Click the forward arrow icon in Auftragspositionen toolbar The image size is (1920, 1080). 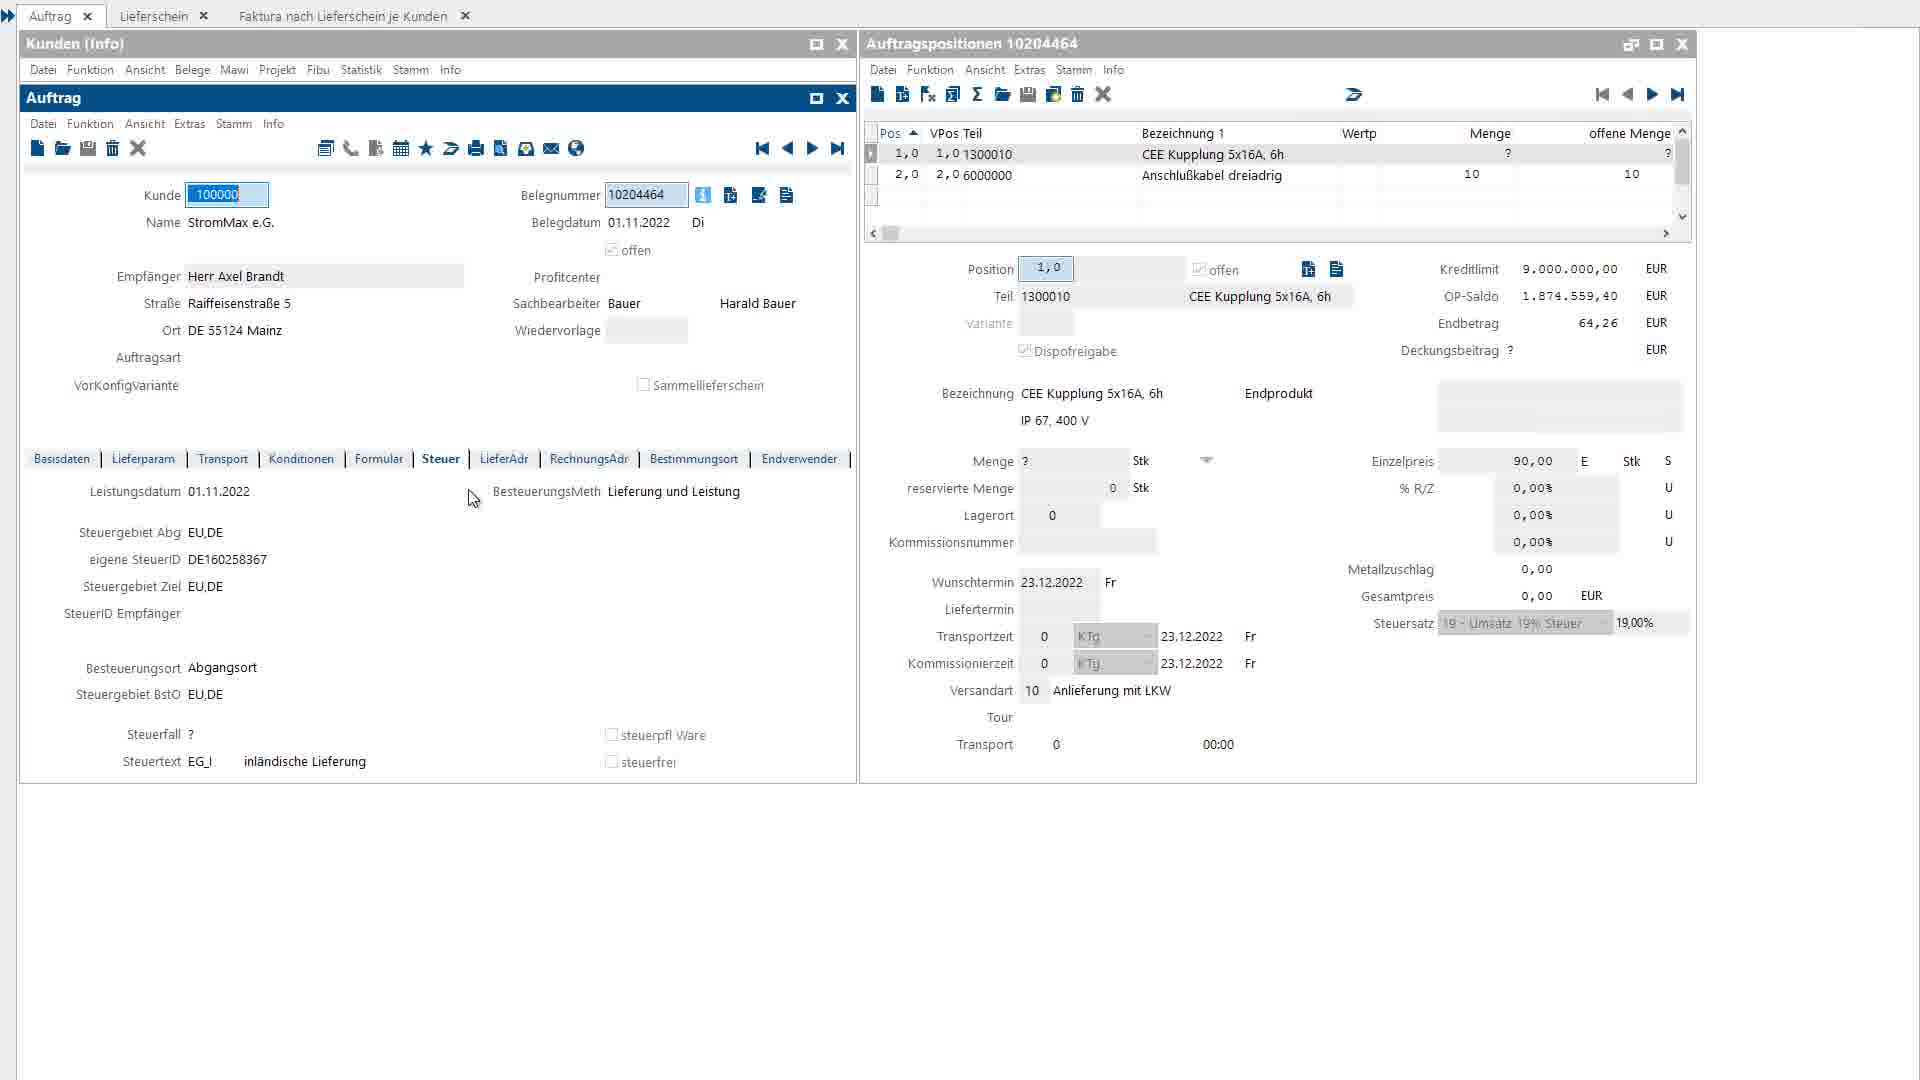pyautogui.click(x=1353, y=94)
